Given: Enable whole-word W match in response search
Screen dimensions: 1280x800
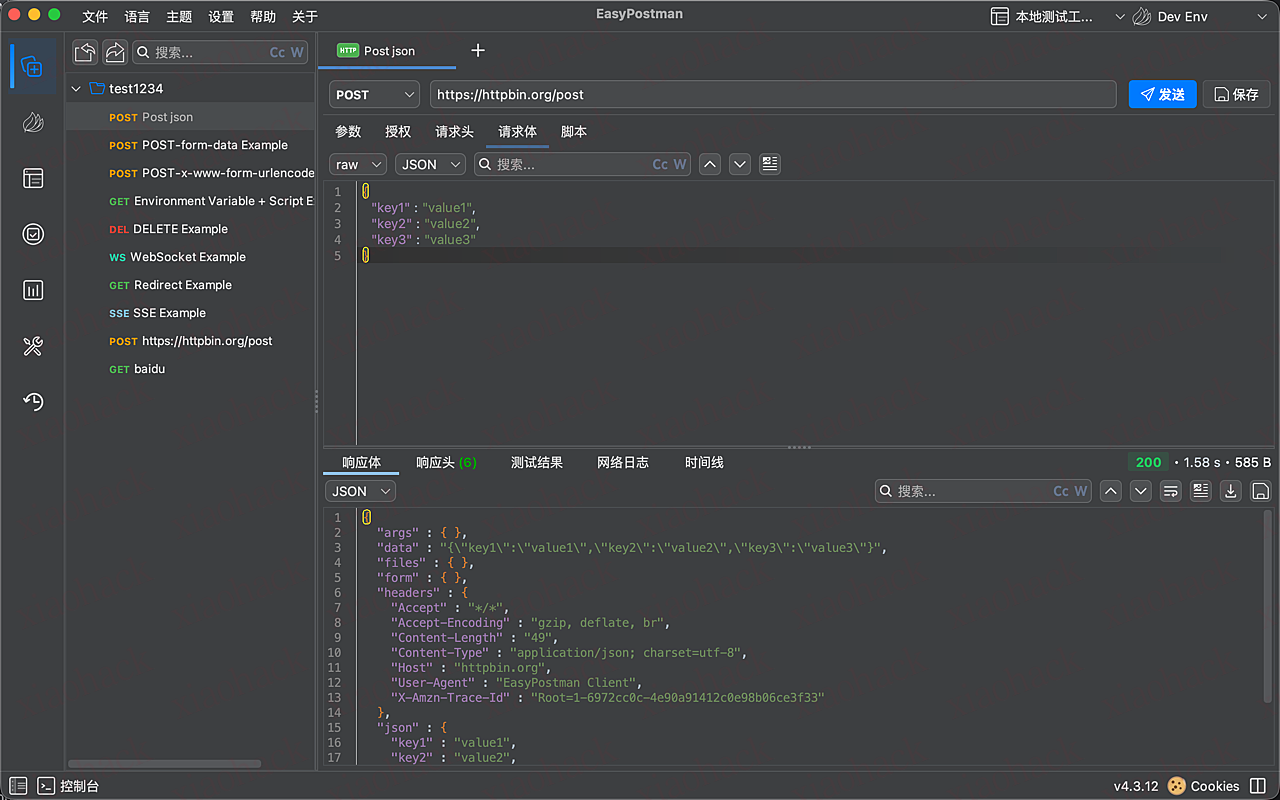Looking at the screenshot, I should (1080, 491).
